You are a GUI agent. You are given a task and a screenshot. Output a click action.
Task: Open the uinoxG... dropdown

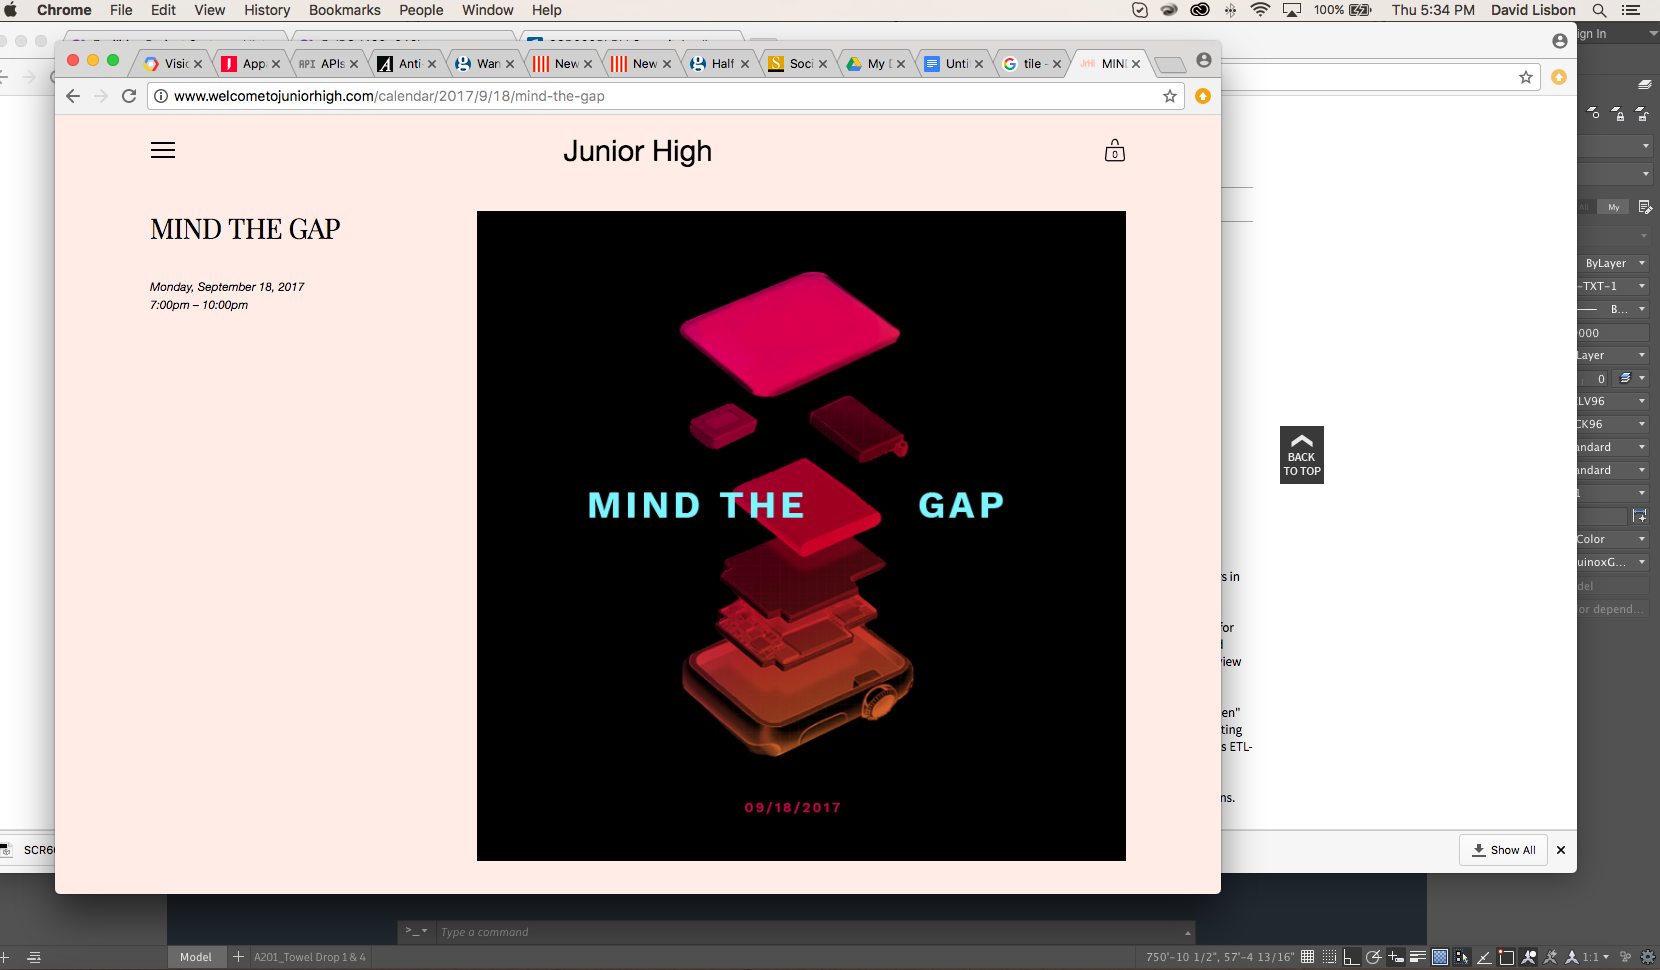pyautogui.click(x=1614, y=562)
